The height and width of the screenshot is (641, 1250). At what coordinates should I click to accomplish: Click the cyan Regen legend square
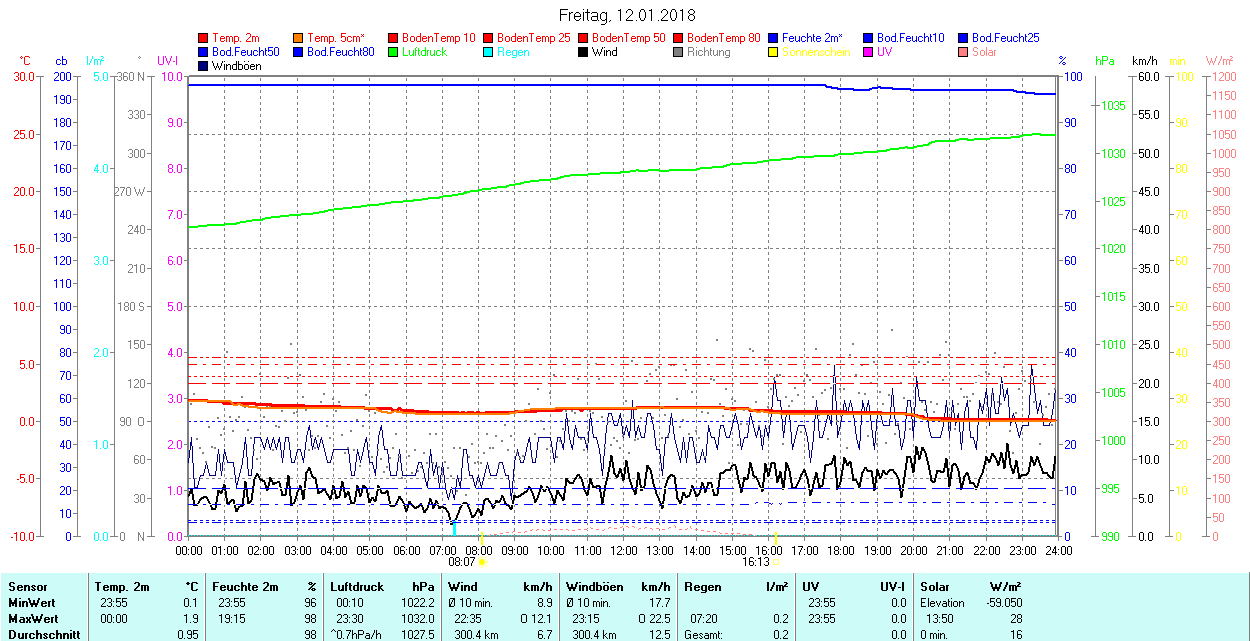click(488, 52)
